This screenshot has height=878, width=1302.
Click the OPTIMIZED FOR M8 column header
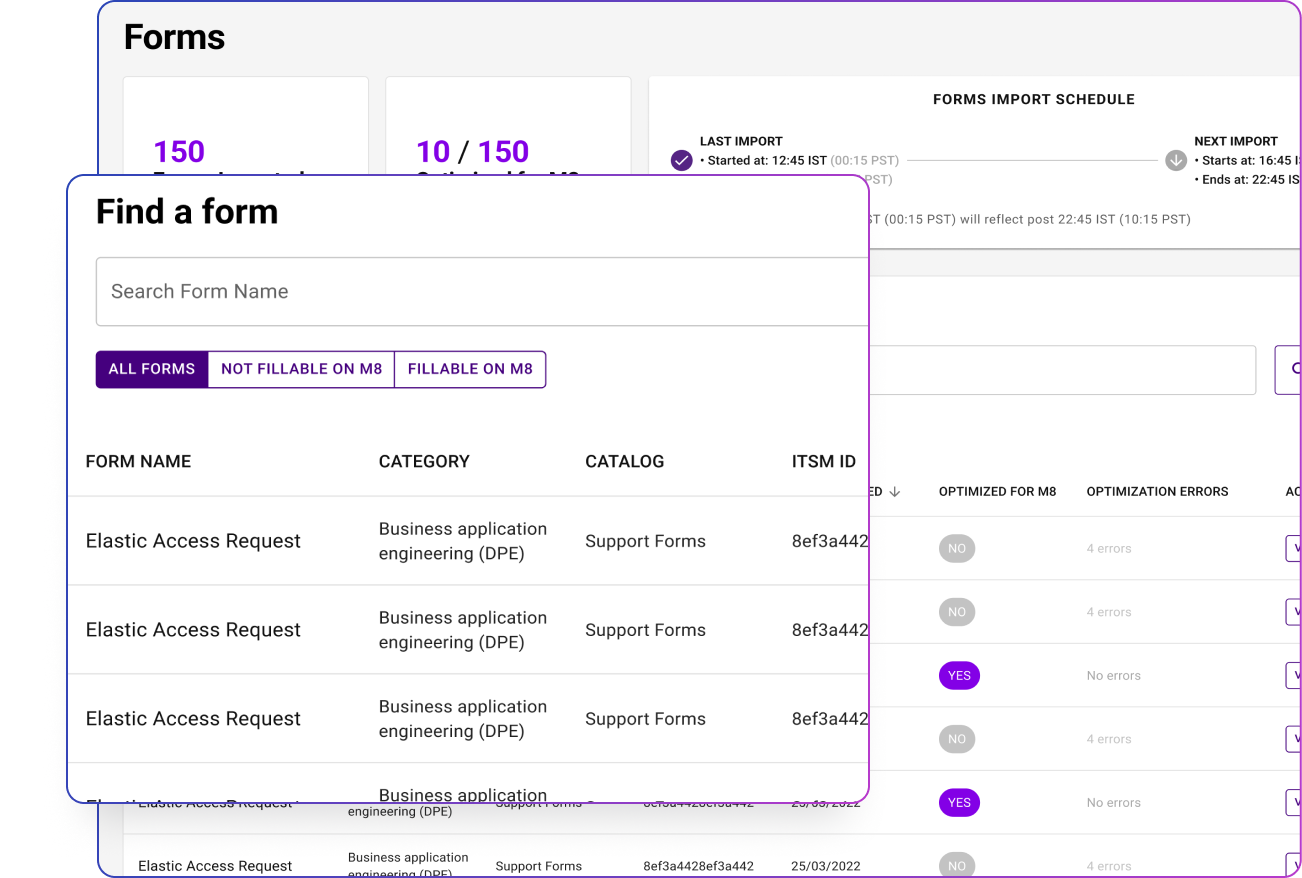pyautogui.click(x=997, y=492)
